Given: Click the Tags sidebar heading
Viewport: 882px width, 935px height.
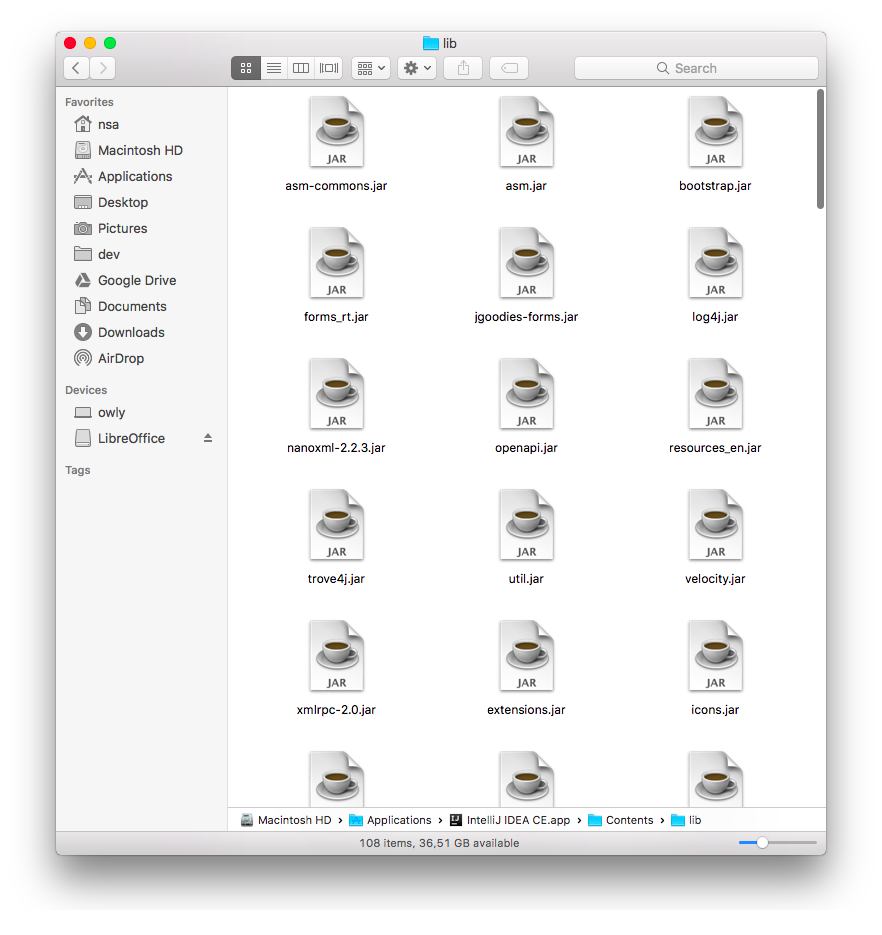Looking at the screenshot, I should coord(78,470).
